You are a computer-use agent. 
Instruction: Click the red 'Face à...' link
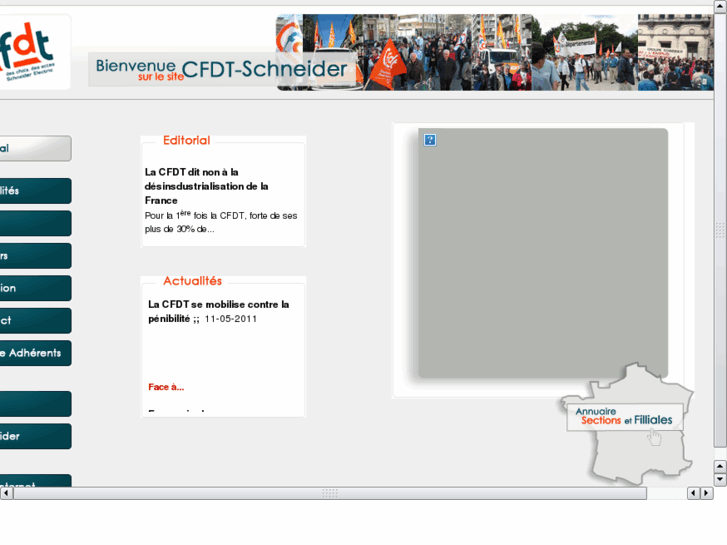click(x=166, y=387)
